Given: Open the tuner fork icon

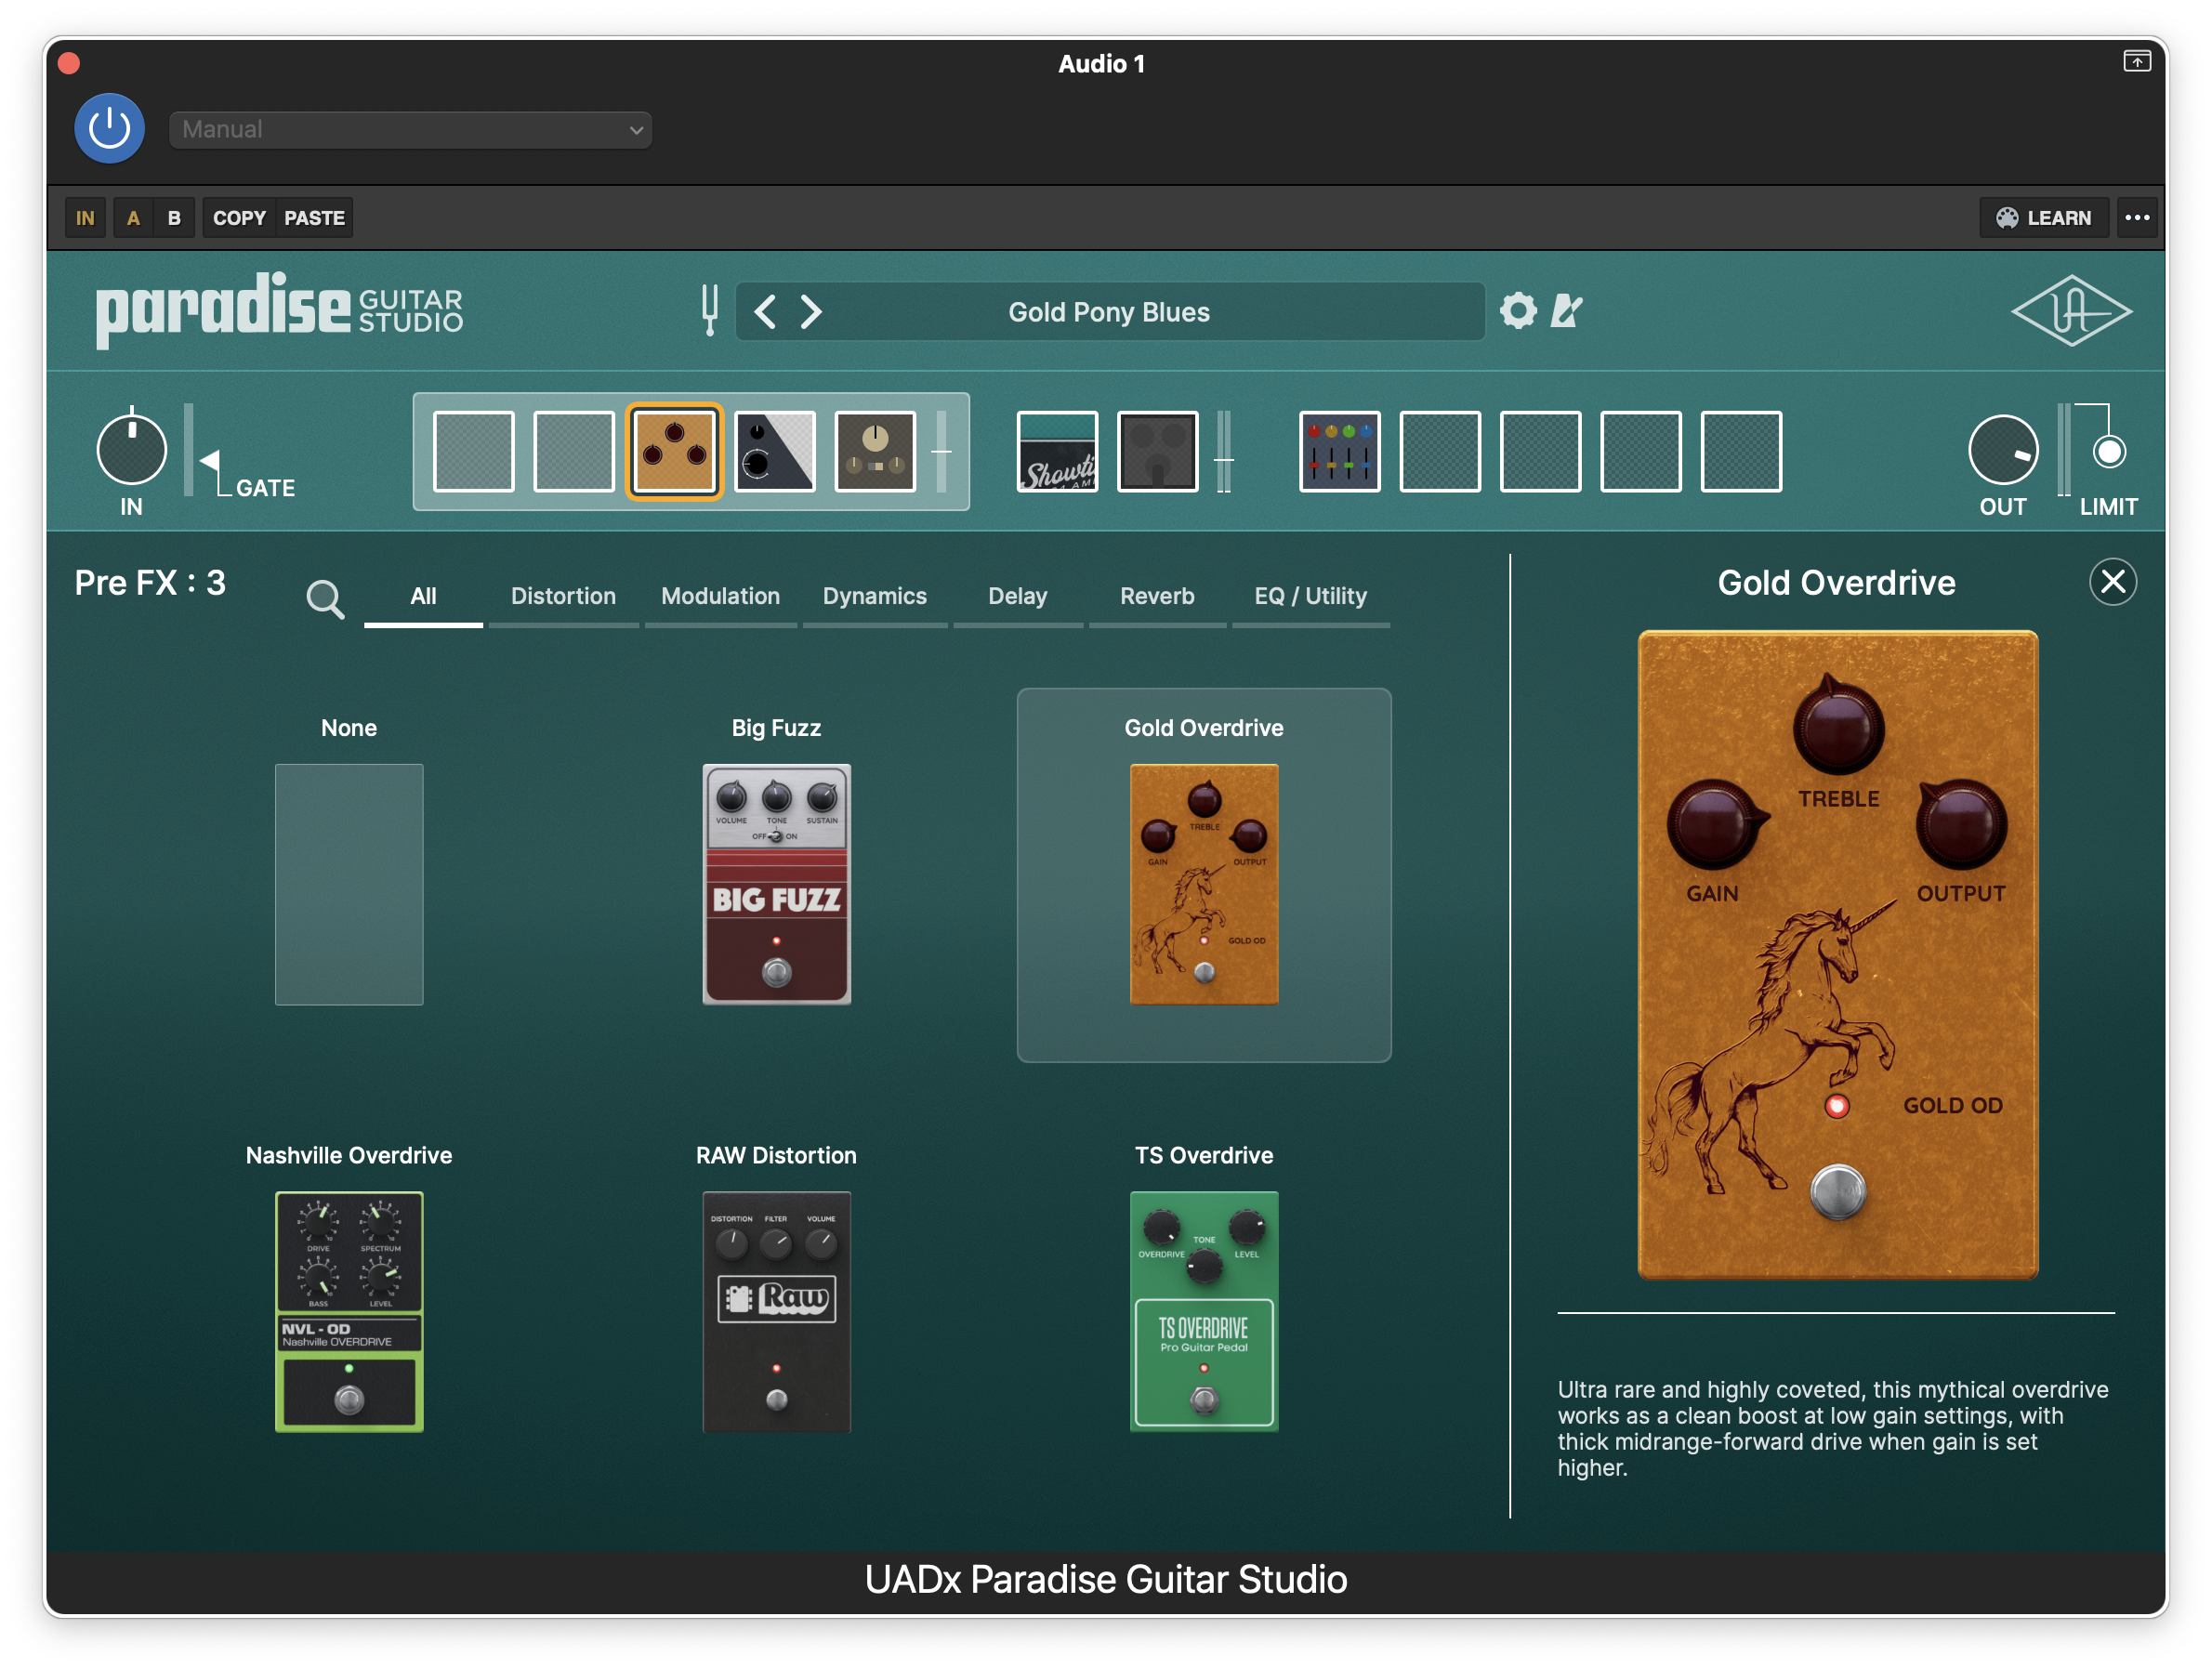Looking at the screenshot, I should coord(709,311).
